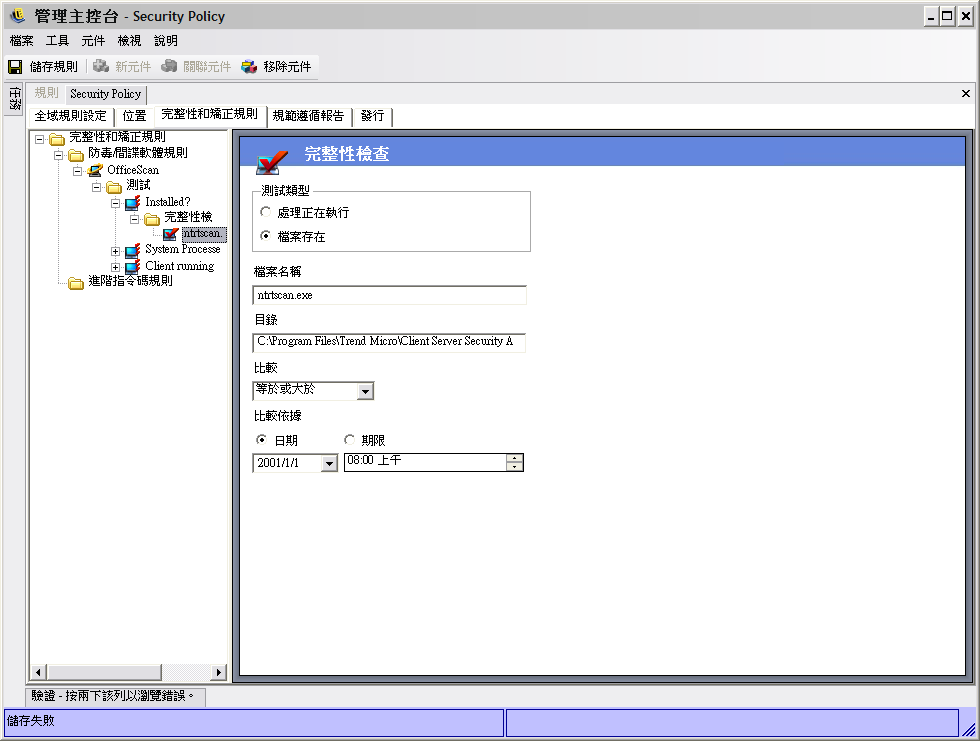The image size is (980, 741).
Task: Collapse the 完整性和矯正規則 root node
Action: pos(39,139)
